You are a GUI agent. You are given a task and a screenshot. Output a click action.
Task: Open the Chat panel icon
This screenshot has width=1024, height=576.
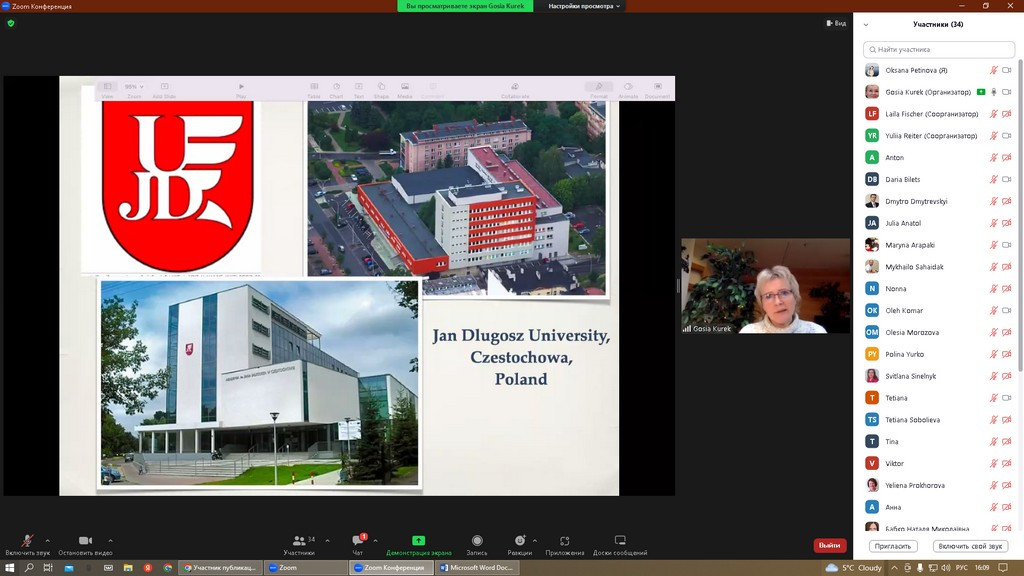pyautogui.click(x=357, y=541)
